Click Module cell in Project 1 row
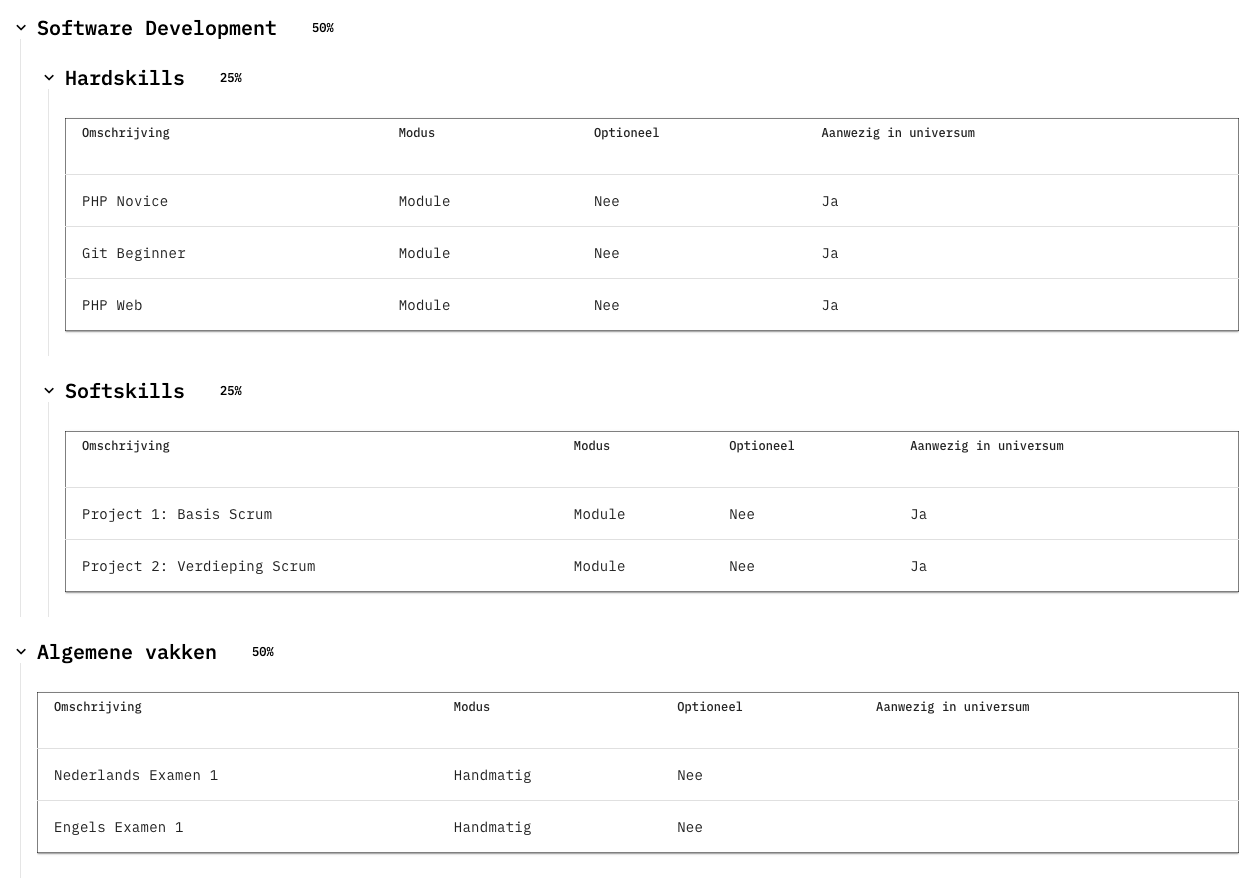 point(600,514)
